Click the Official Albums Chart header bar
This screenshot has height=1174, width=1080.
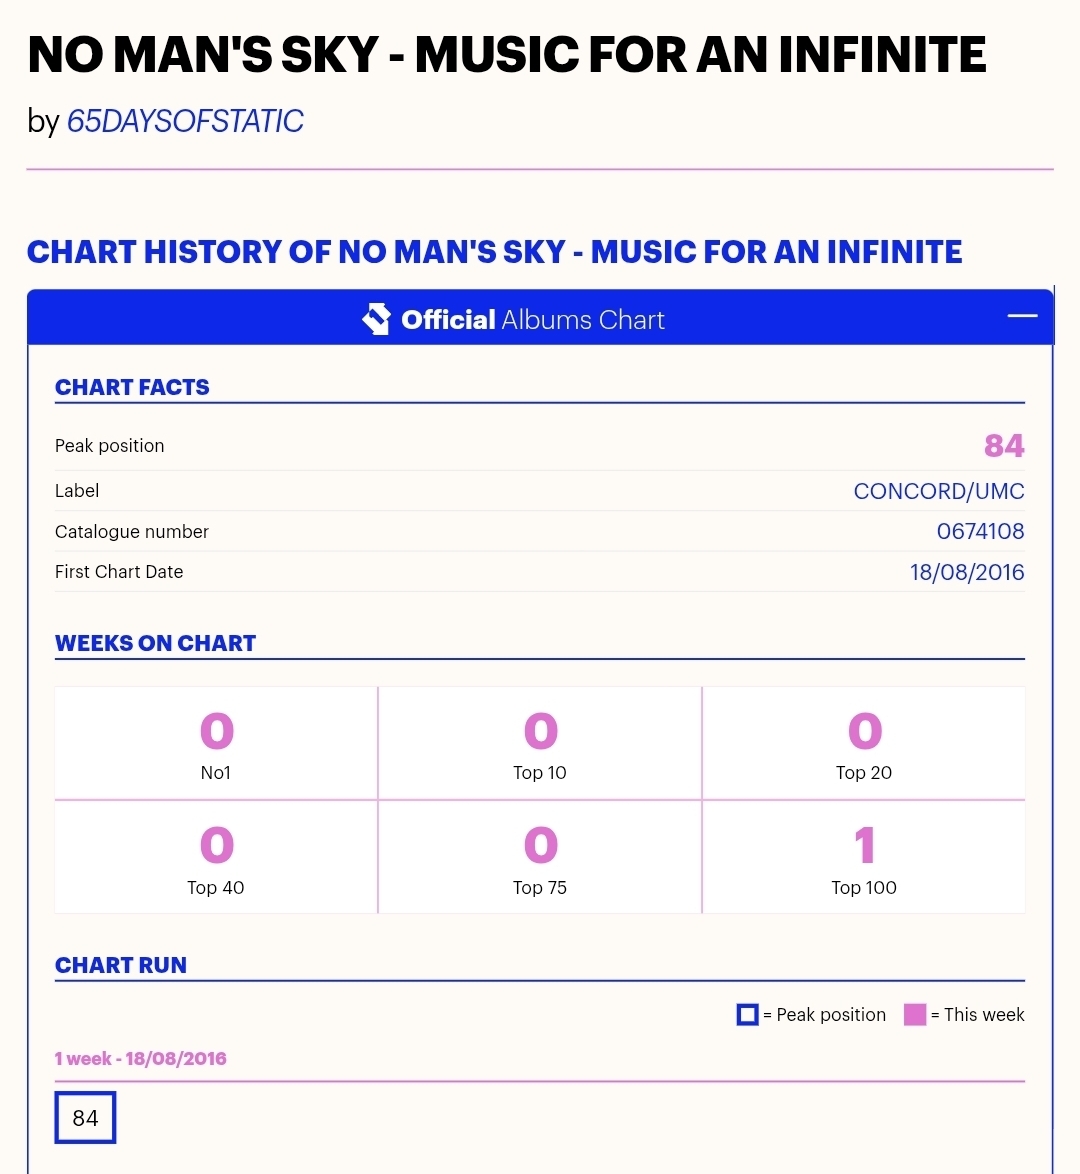pyautogui.click(x=540, y=319)
